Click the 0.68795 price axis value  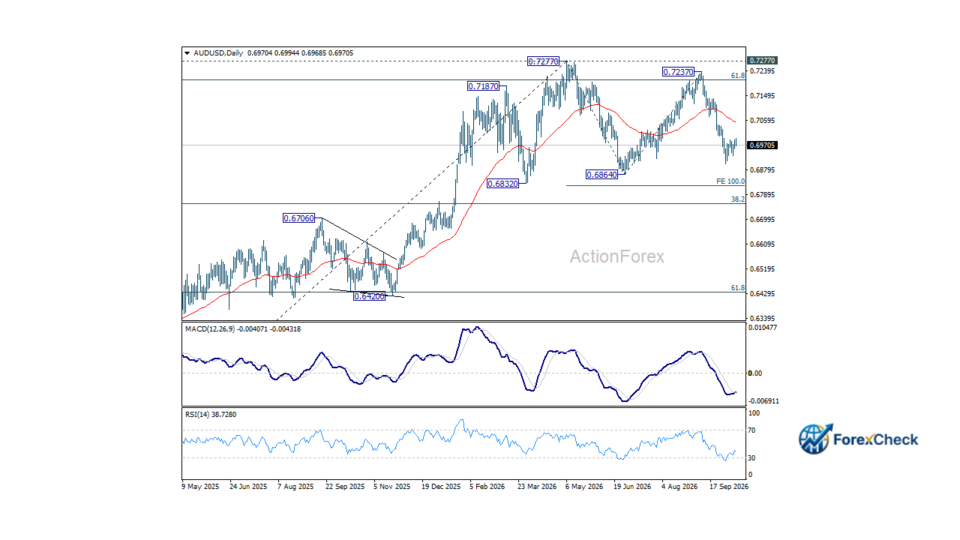point(762,170)
